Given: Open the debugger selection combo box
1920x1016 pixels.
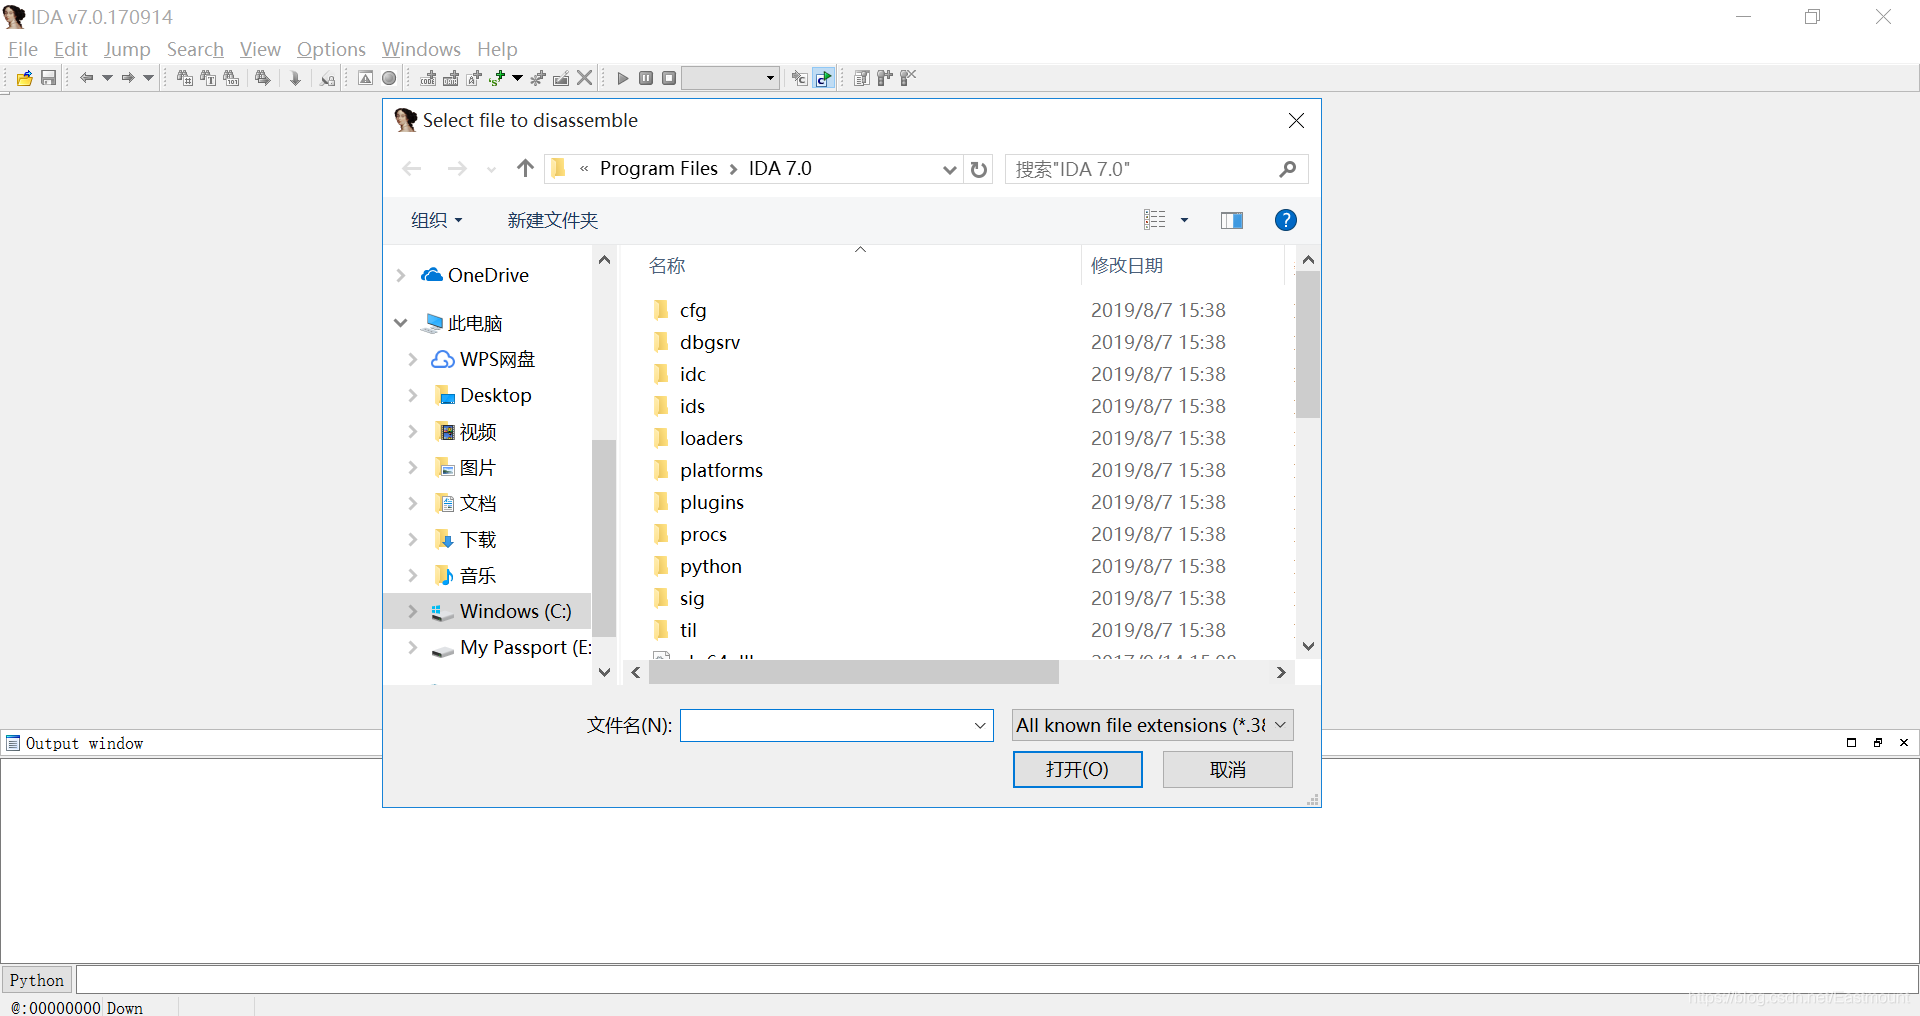Looking at the screenshot, I should [x=730, y=78].
